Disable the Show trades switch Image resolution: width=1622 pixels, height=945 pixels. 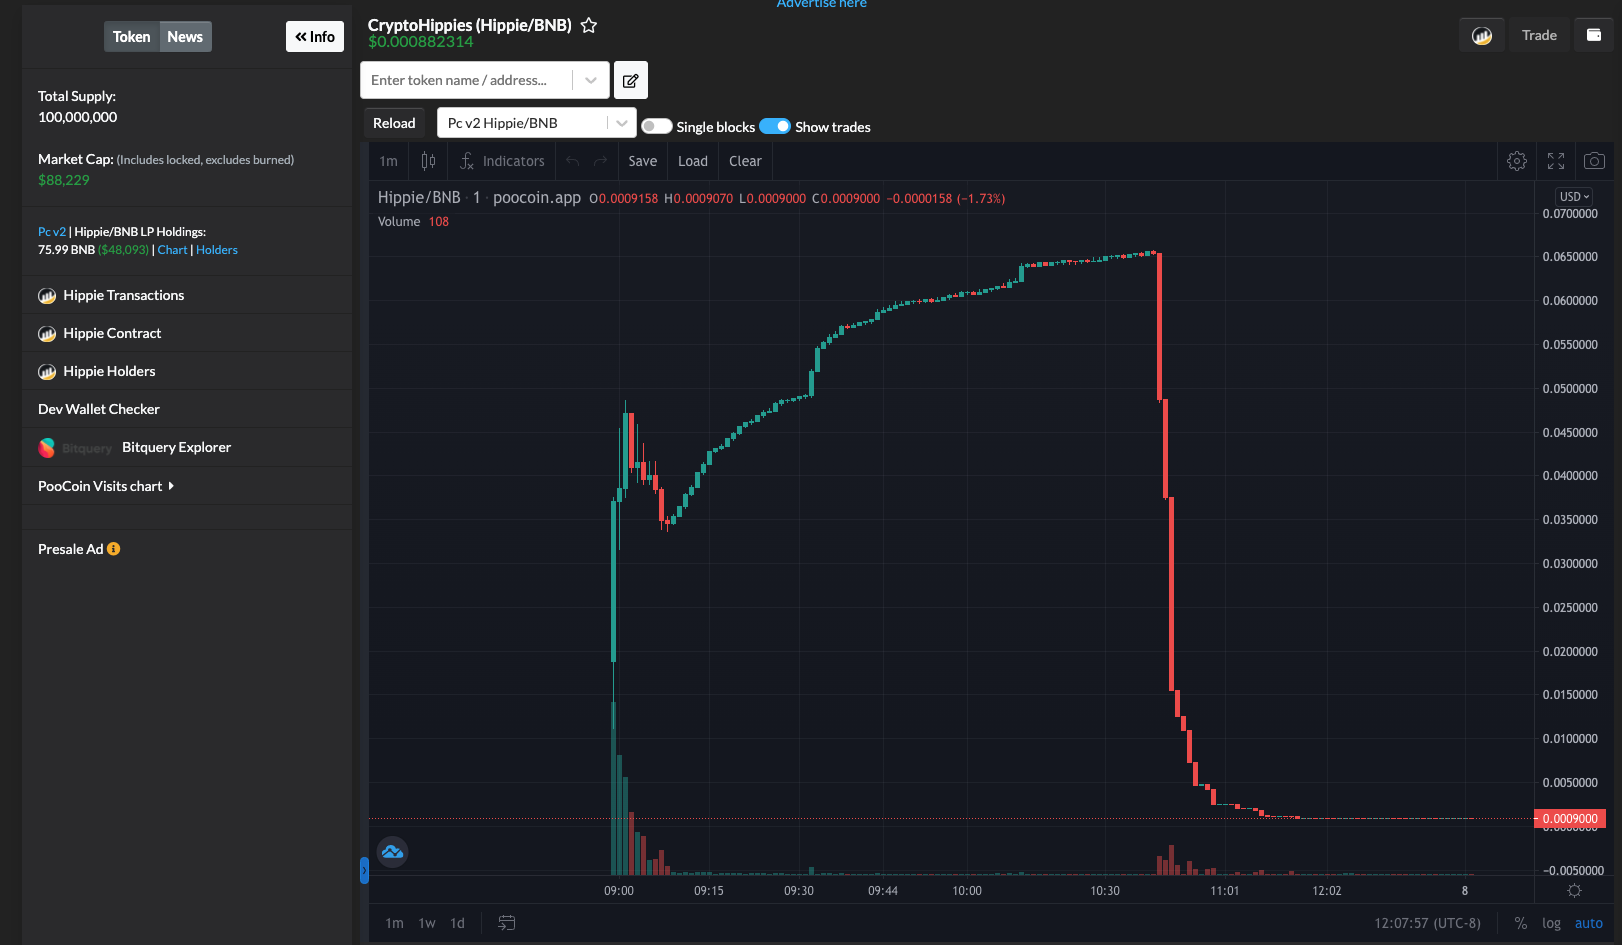[x=775, y=126]
